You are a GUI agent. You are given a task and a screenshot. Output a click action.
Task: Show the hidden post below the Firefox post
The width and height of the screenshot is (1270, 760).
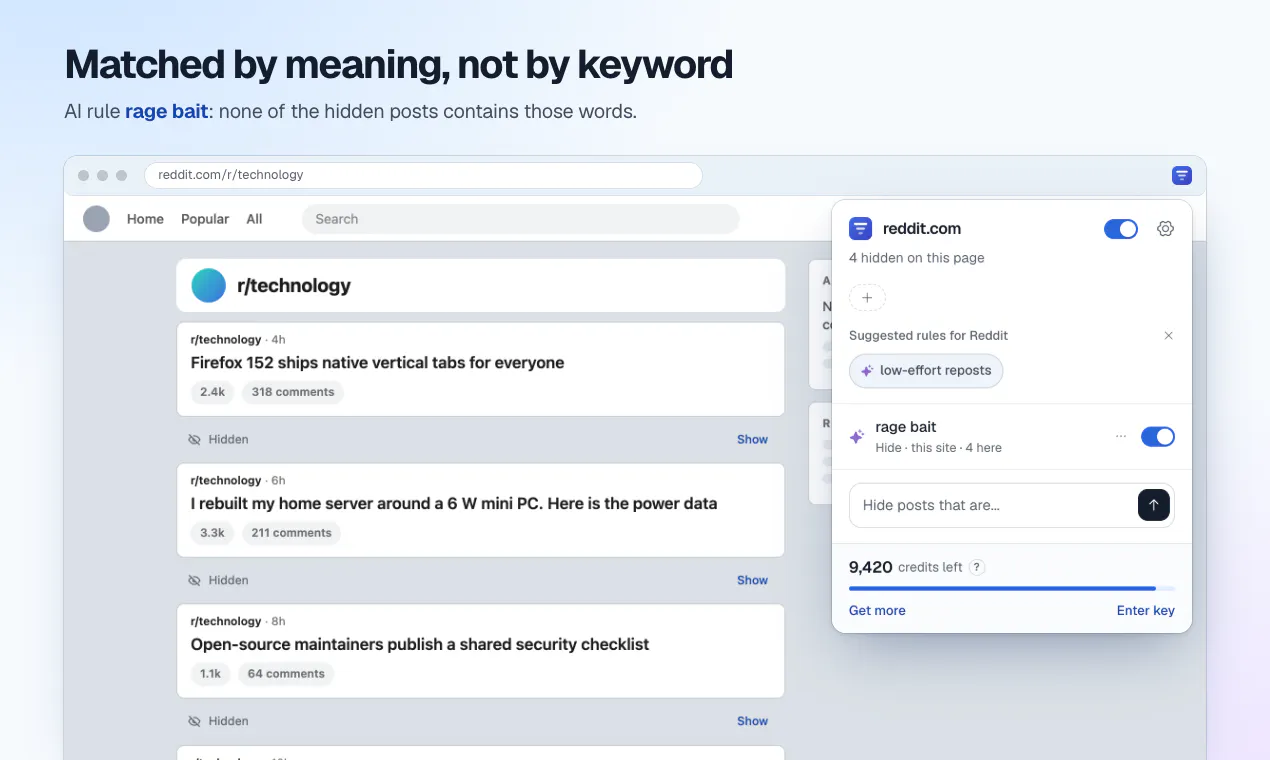click(x=752, y=439)
